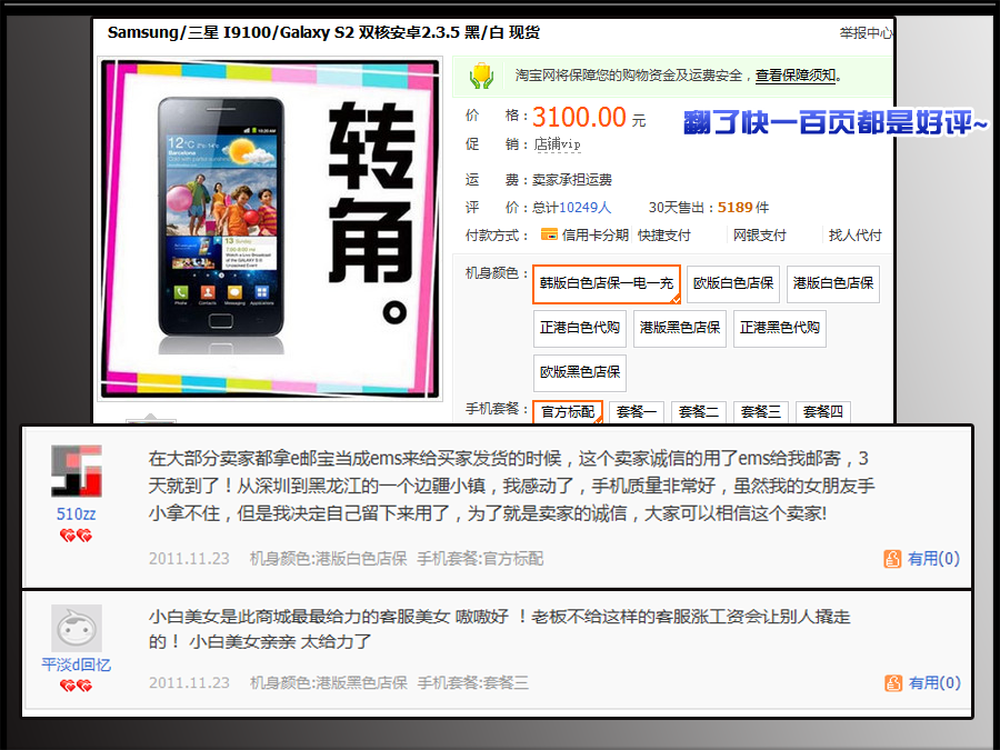Image resolution: width=1000 pixels, height=750 pixels.
Task: Click 找人代付 payment option
Action: (x=855, y=235)
